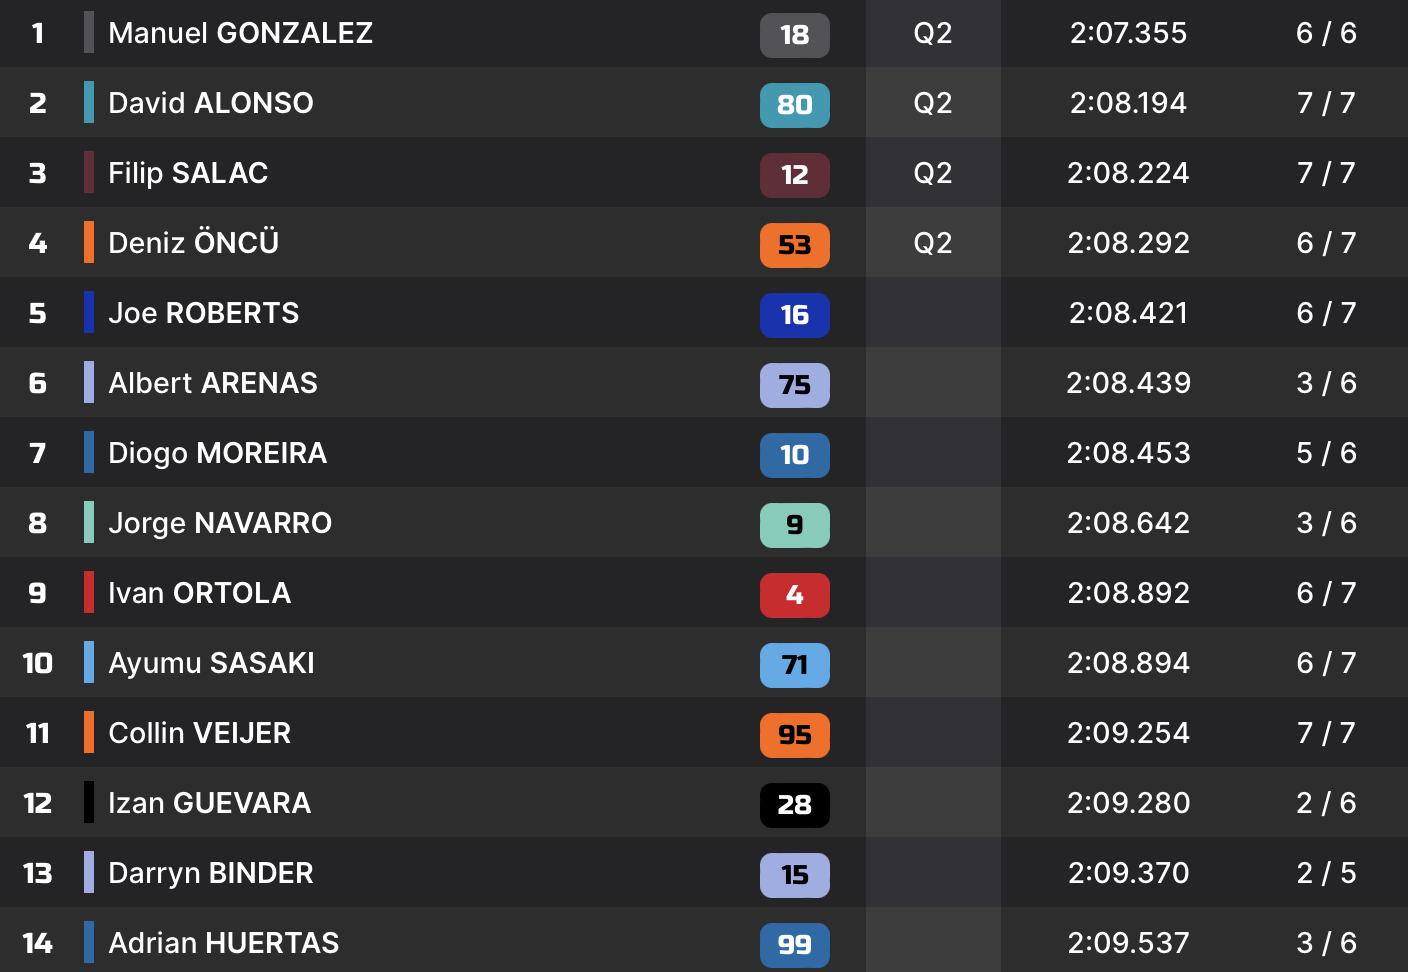Open Filip SALAC rider name link
The height and width of the screenshot is (972, 1408).
pos(188,173)
